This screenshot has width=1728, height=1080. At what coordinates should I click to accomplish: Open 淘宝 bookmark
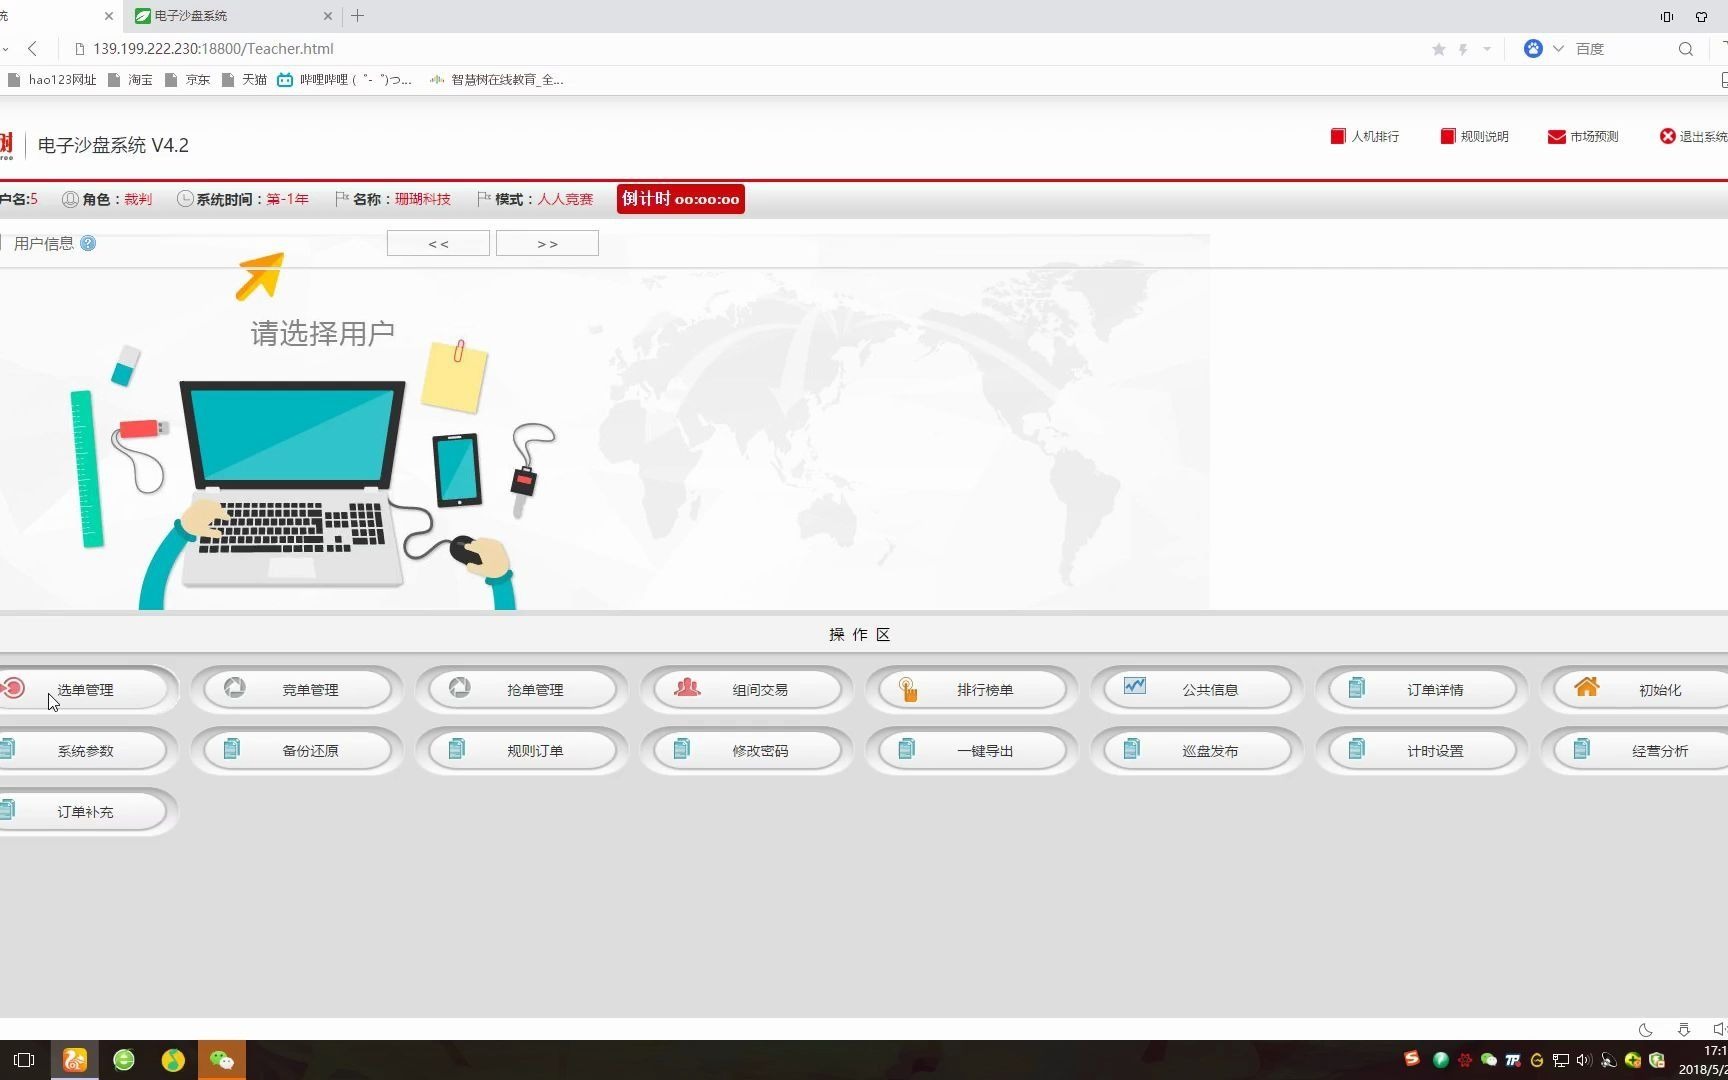point(130,80)
